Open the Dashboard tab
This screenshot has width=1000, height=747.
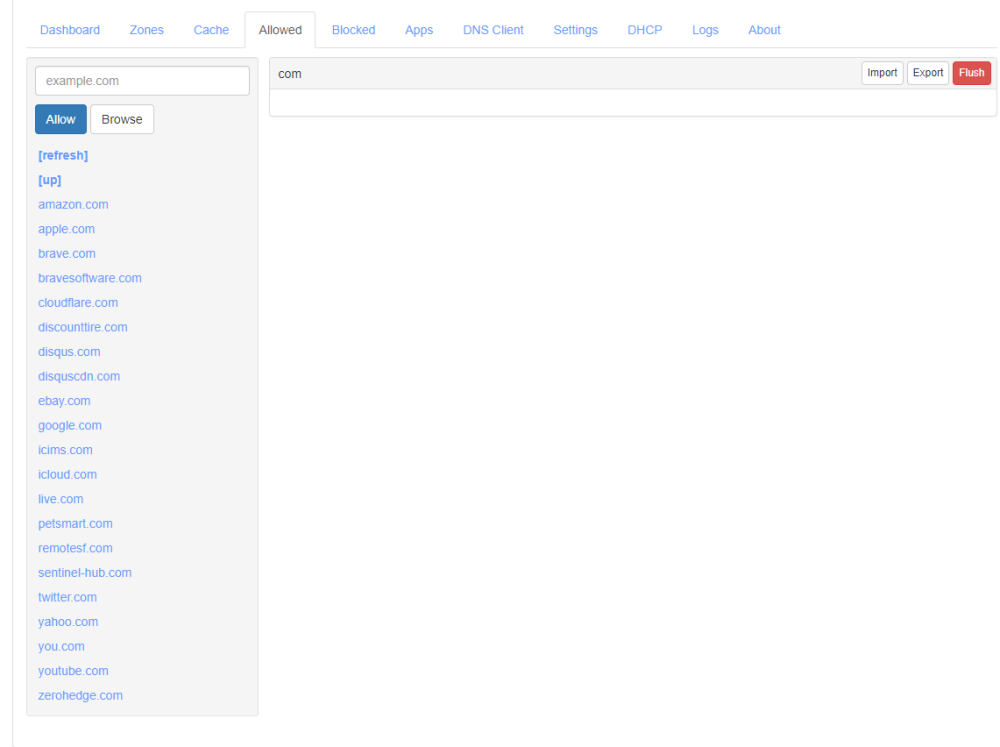click(70, 30)
